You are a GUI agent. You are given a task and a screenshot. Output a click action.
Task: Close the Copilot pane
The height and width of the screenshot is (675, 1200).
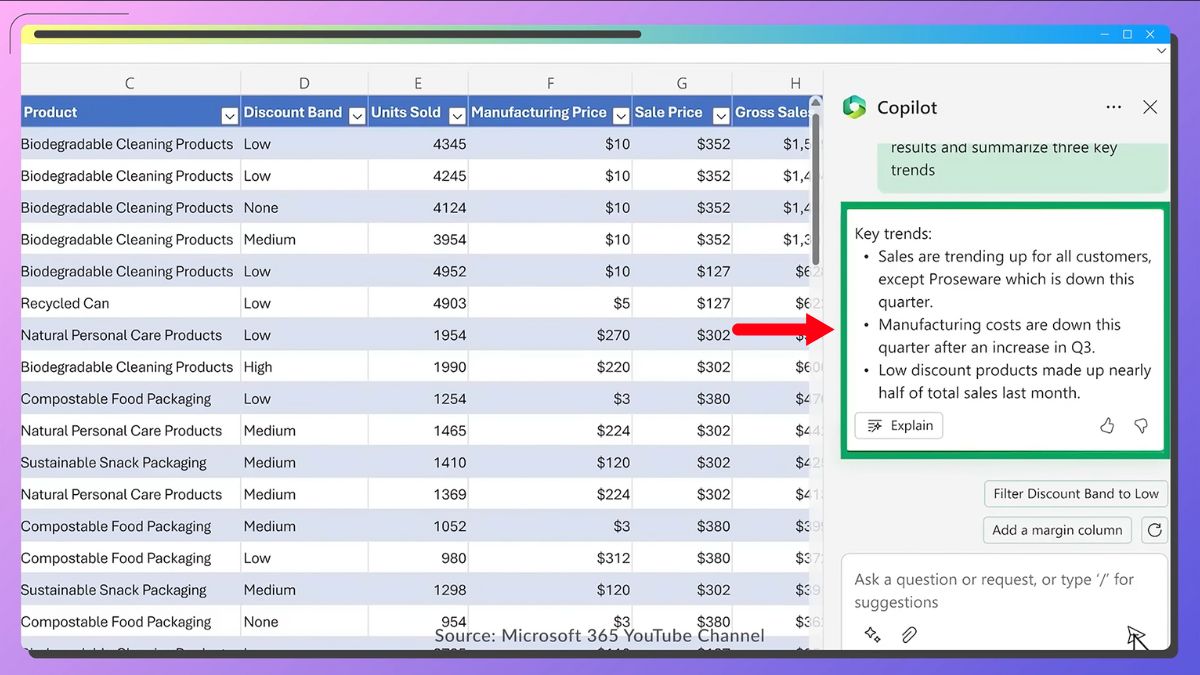[x=1150, y=107]
